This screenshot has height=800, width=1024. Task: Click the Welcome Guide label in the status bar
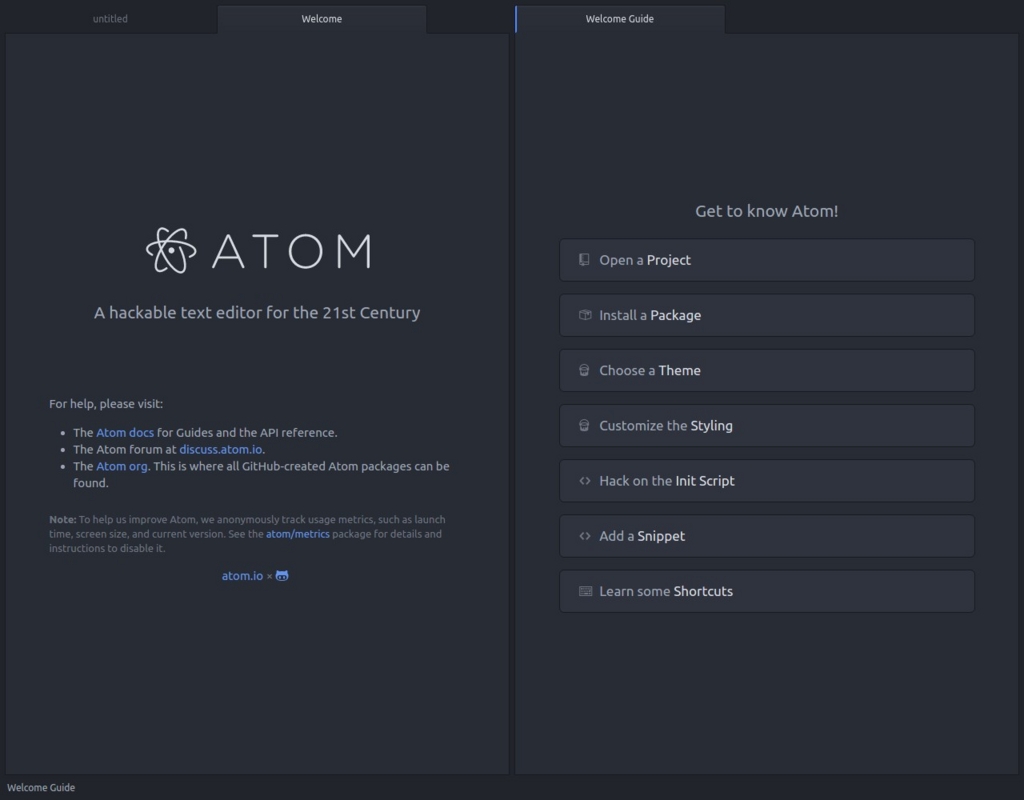click(41, 787)
